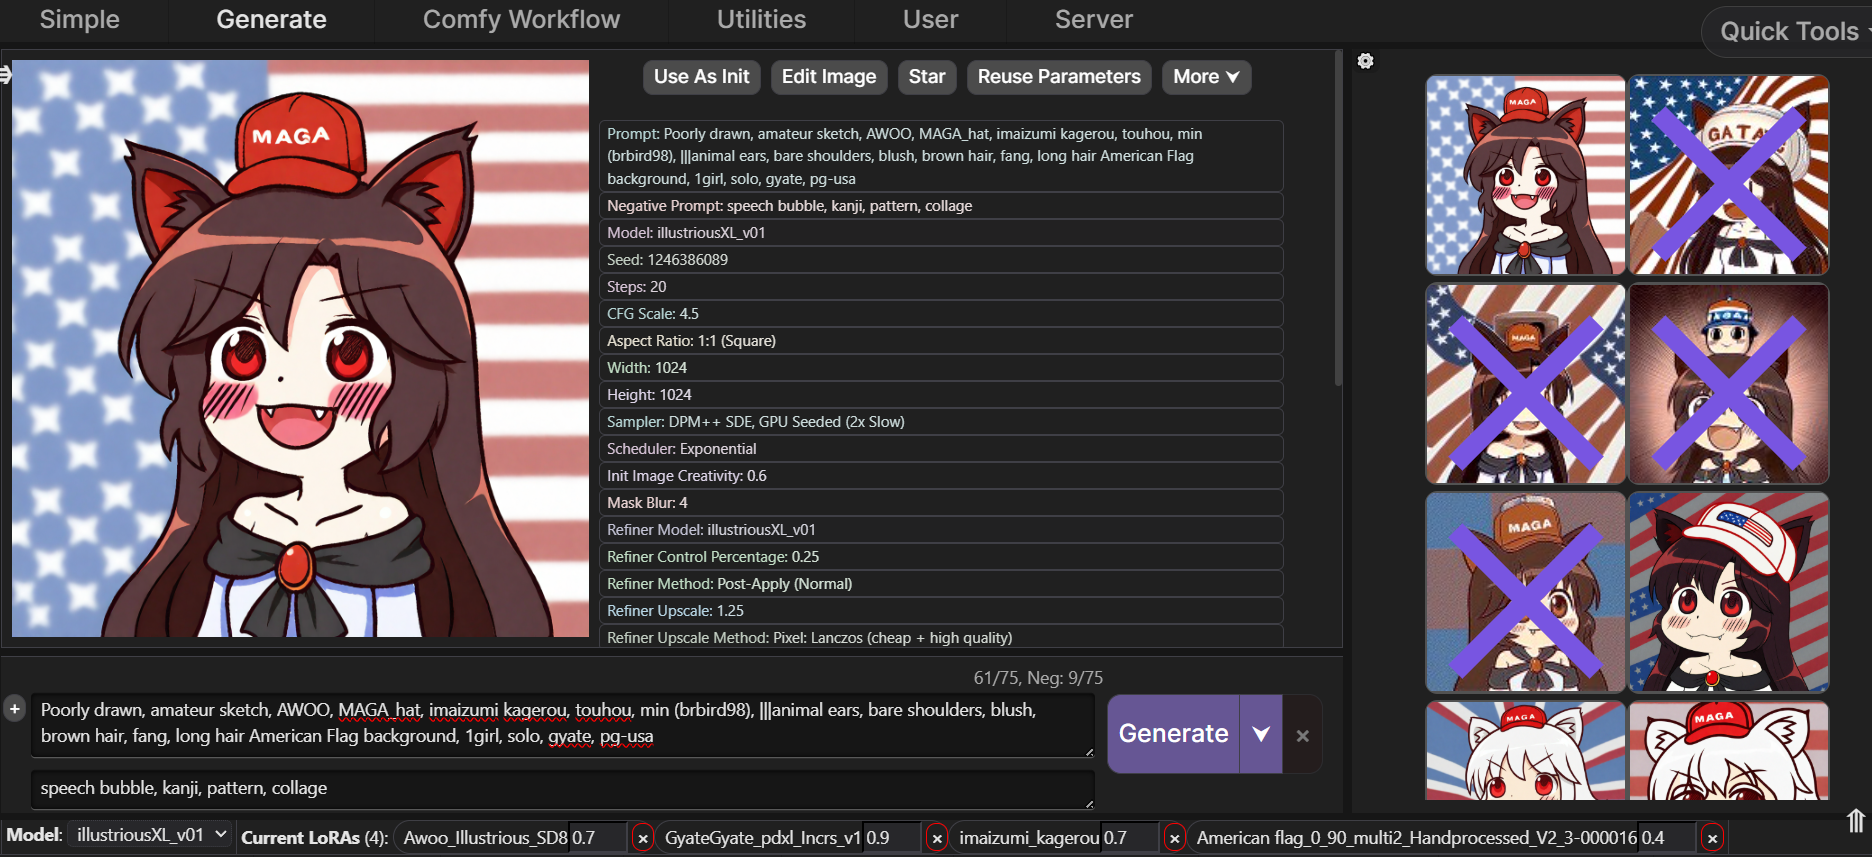The width and height of the screenshot is (1872, 857).
Task: Edit the GyateGyate LoRA weight 0.9 field
Action: point(892,838)
